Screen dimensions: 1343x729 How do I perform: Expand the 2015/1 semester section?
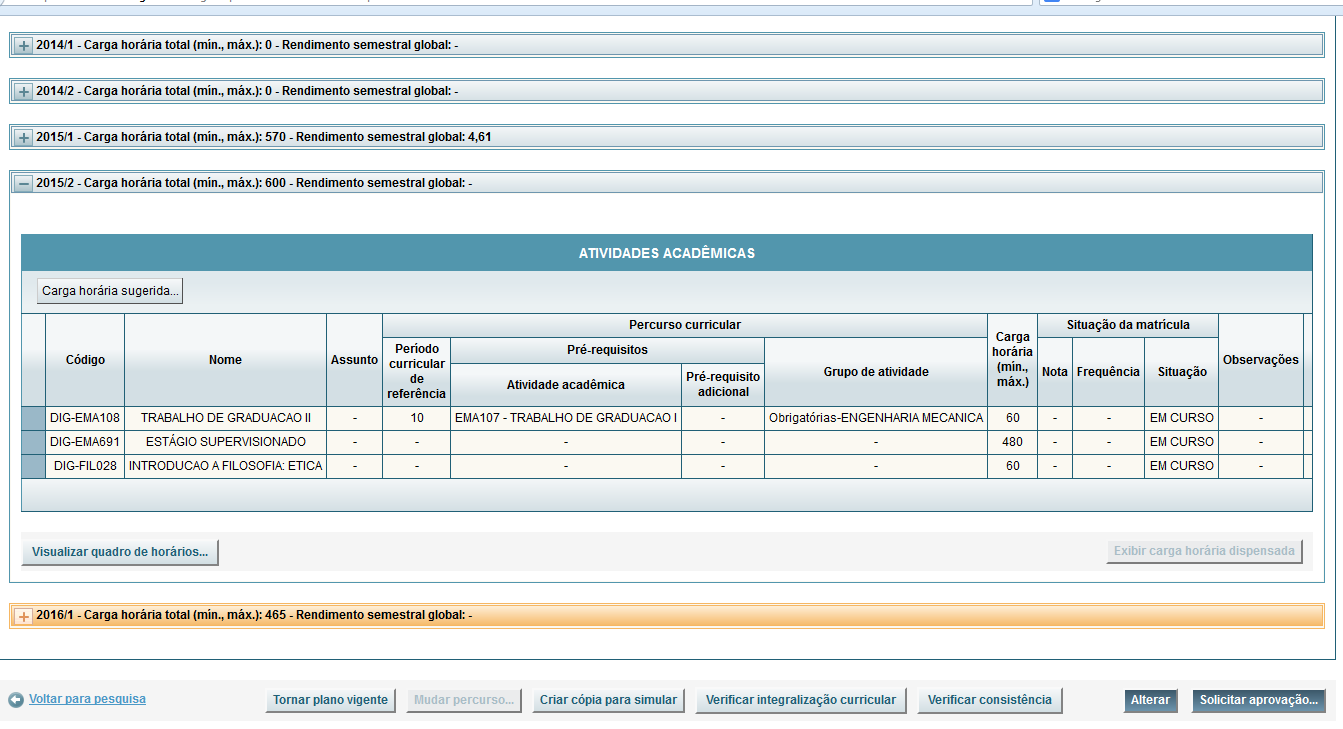click(24, 138)
